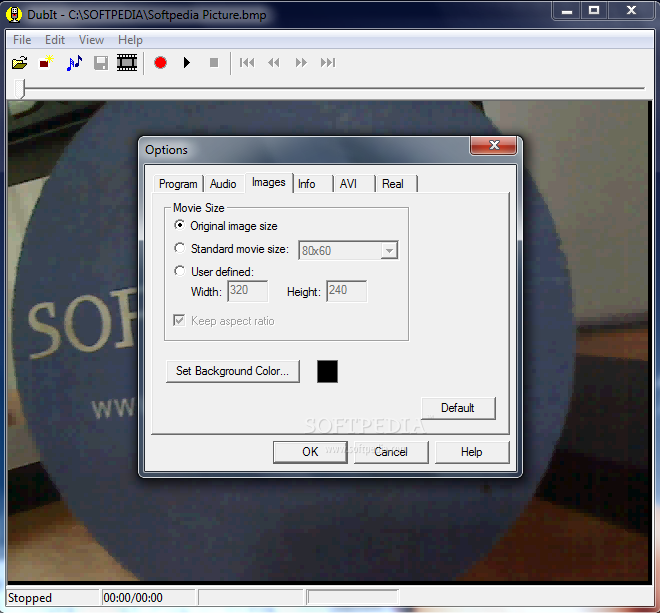Expand the 80x60 movie size dropdown
The width and height of the screenshot is (660, 613).
389,251
